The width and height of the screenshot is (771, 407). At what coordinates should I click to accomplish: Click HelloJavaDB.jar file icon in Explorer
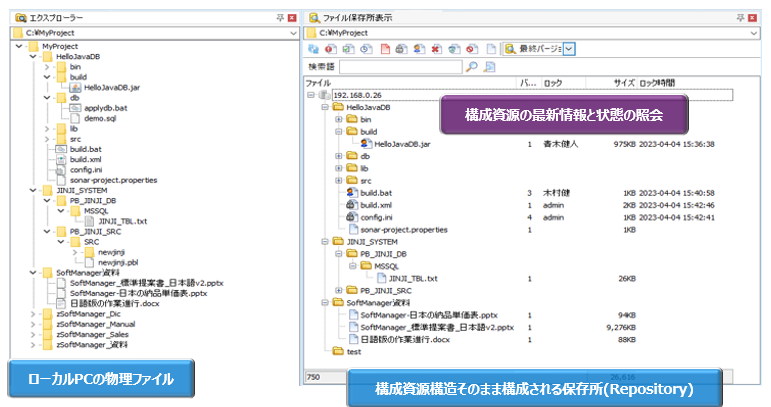click(x=75, y=88)
